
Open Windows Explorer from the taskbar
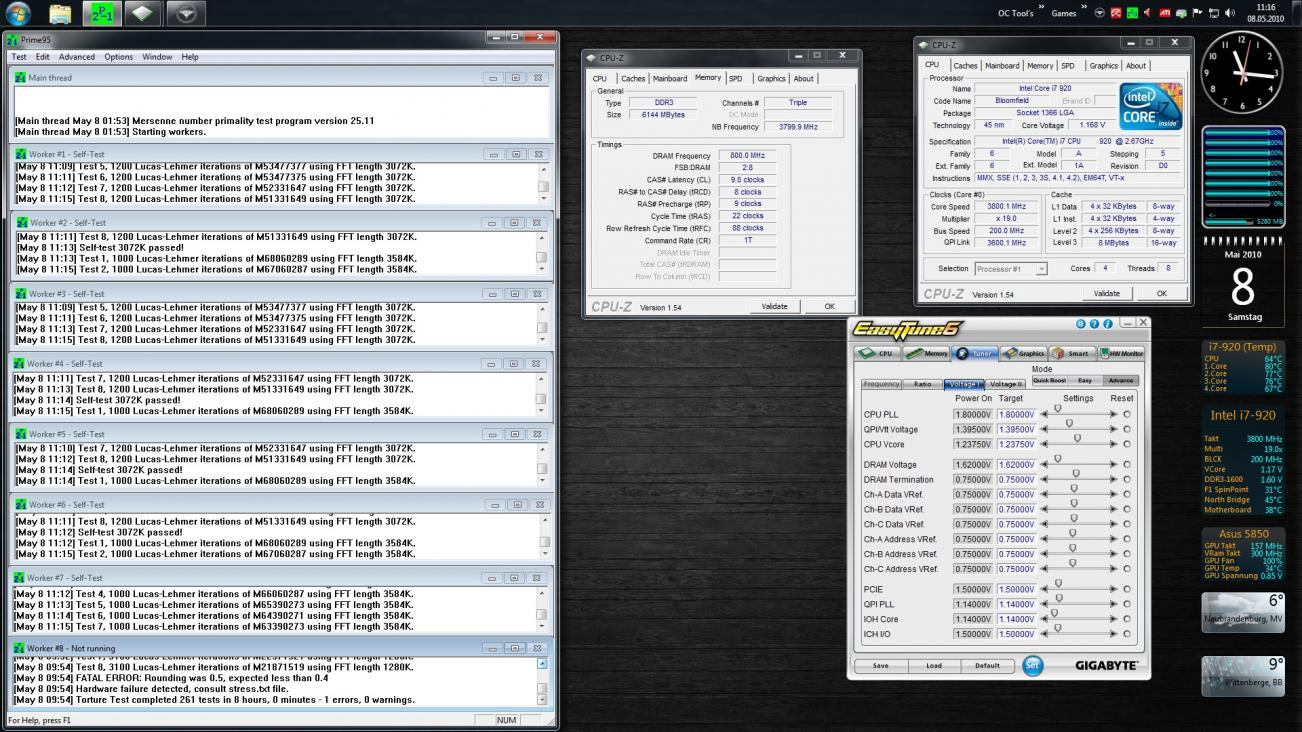(x=60, y=13)
